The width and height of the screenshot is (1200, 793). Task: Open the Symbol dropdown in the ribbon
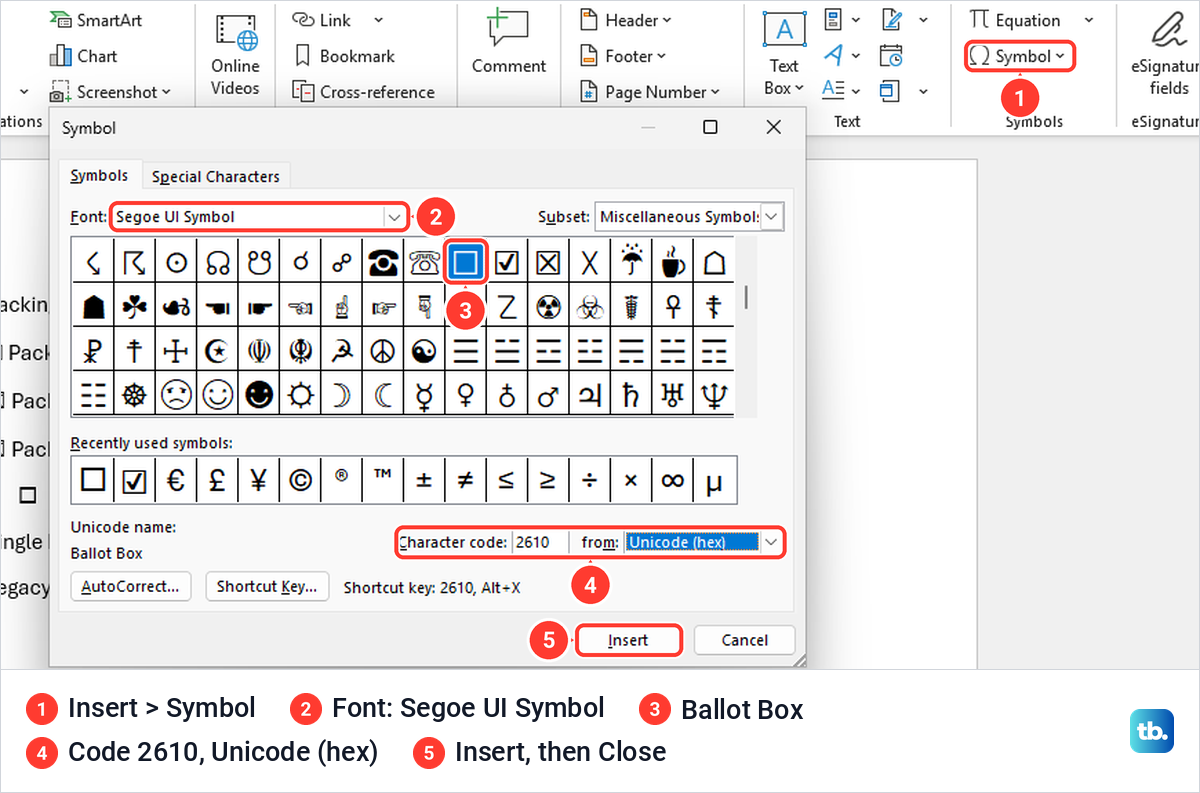tap(1020, 56)
